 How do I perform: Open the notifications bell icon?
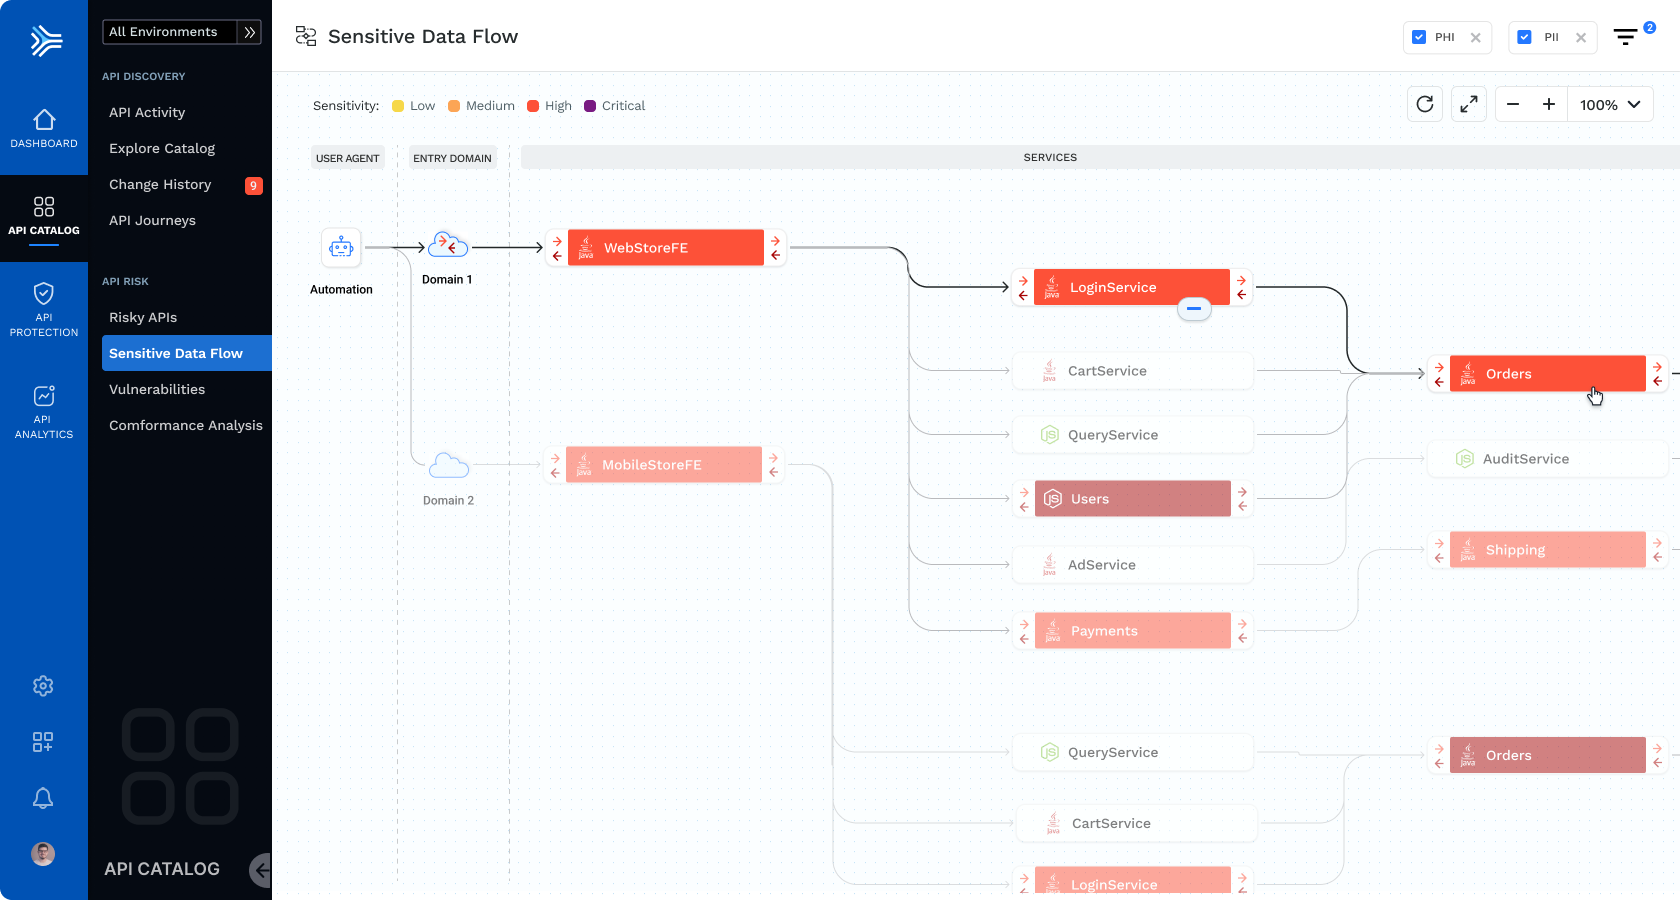click(43, 798)
